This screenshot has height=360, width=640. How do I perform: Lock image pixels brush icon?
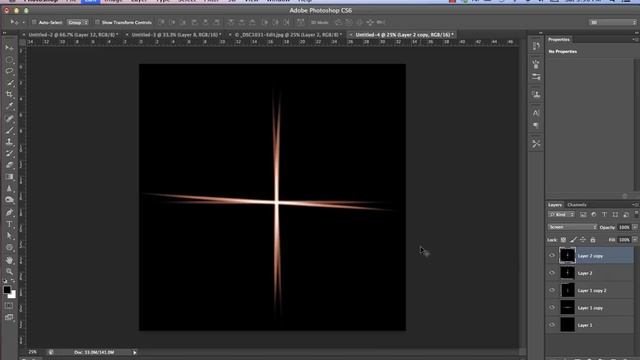(573, 240)
